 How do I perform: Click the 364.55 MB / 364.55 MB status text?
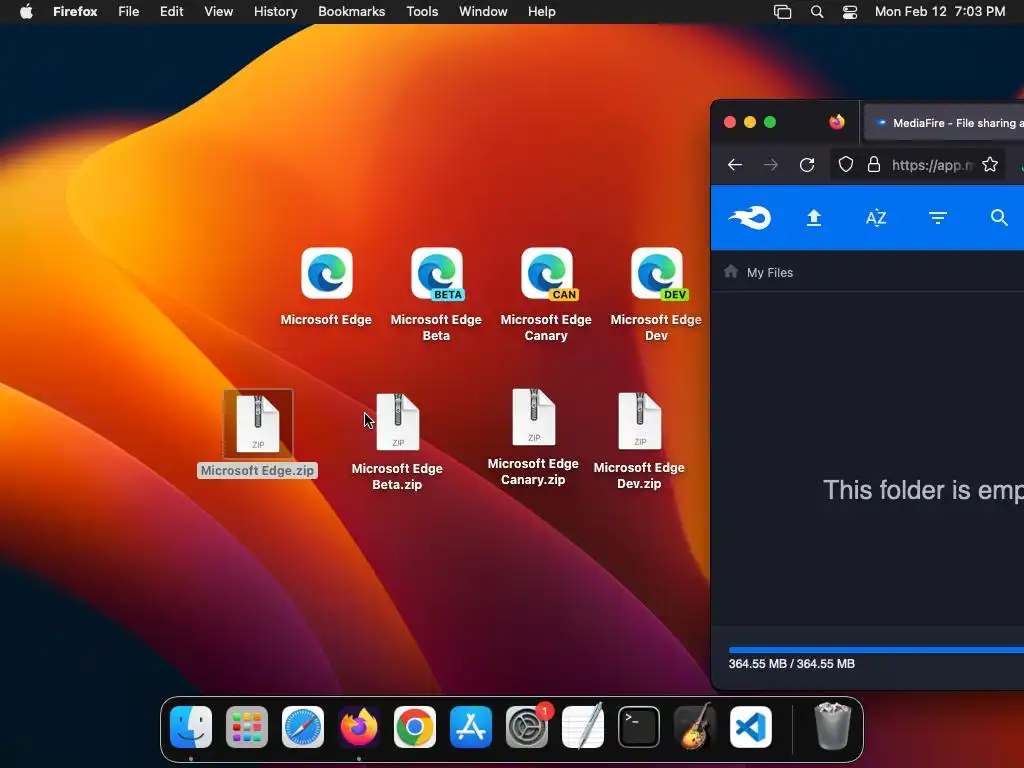[x=792, y=664]
